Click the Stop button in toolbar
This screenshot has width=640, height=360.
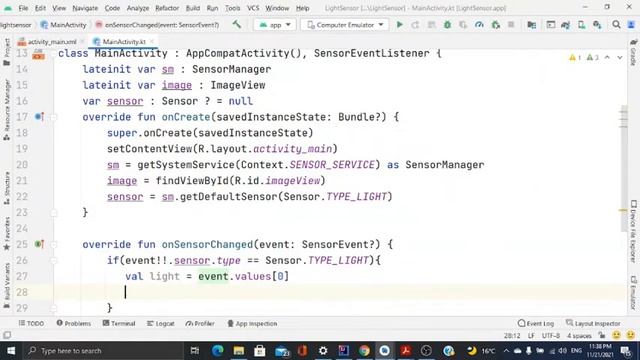pos(511,25)
